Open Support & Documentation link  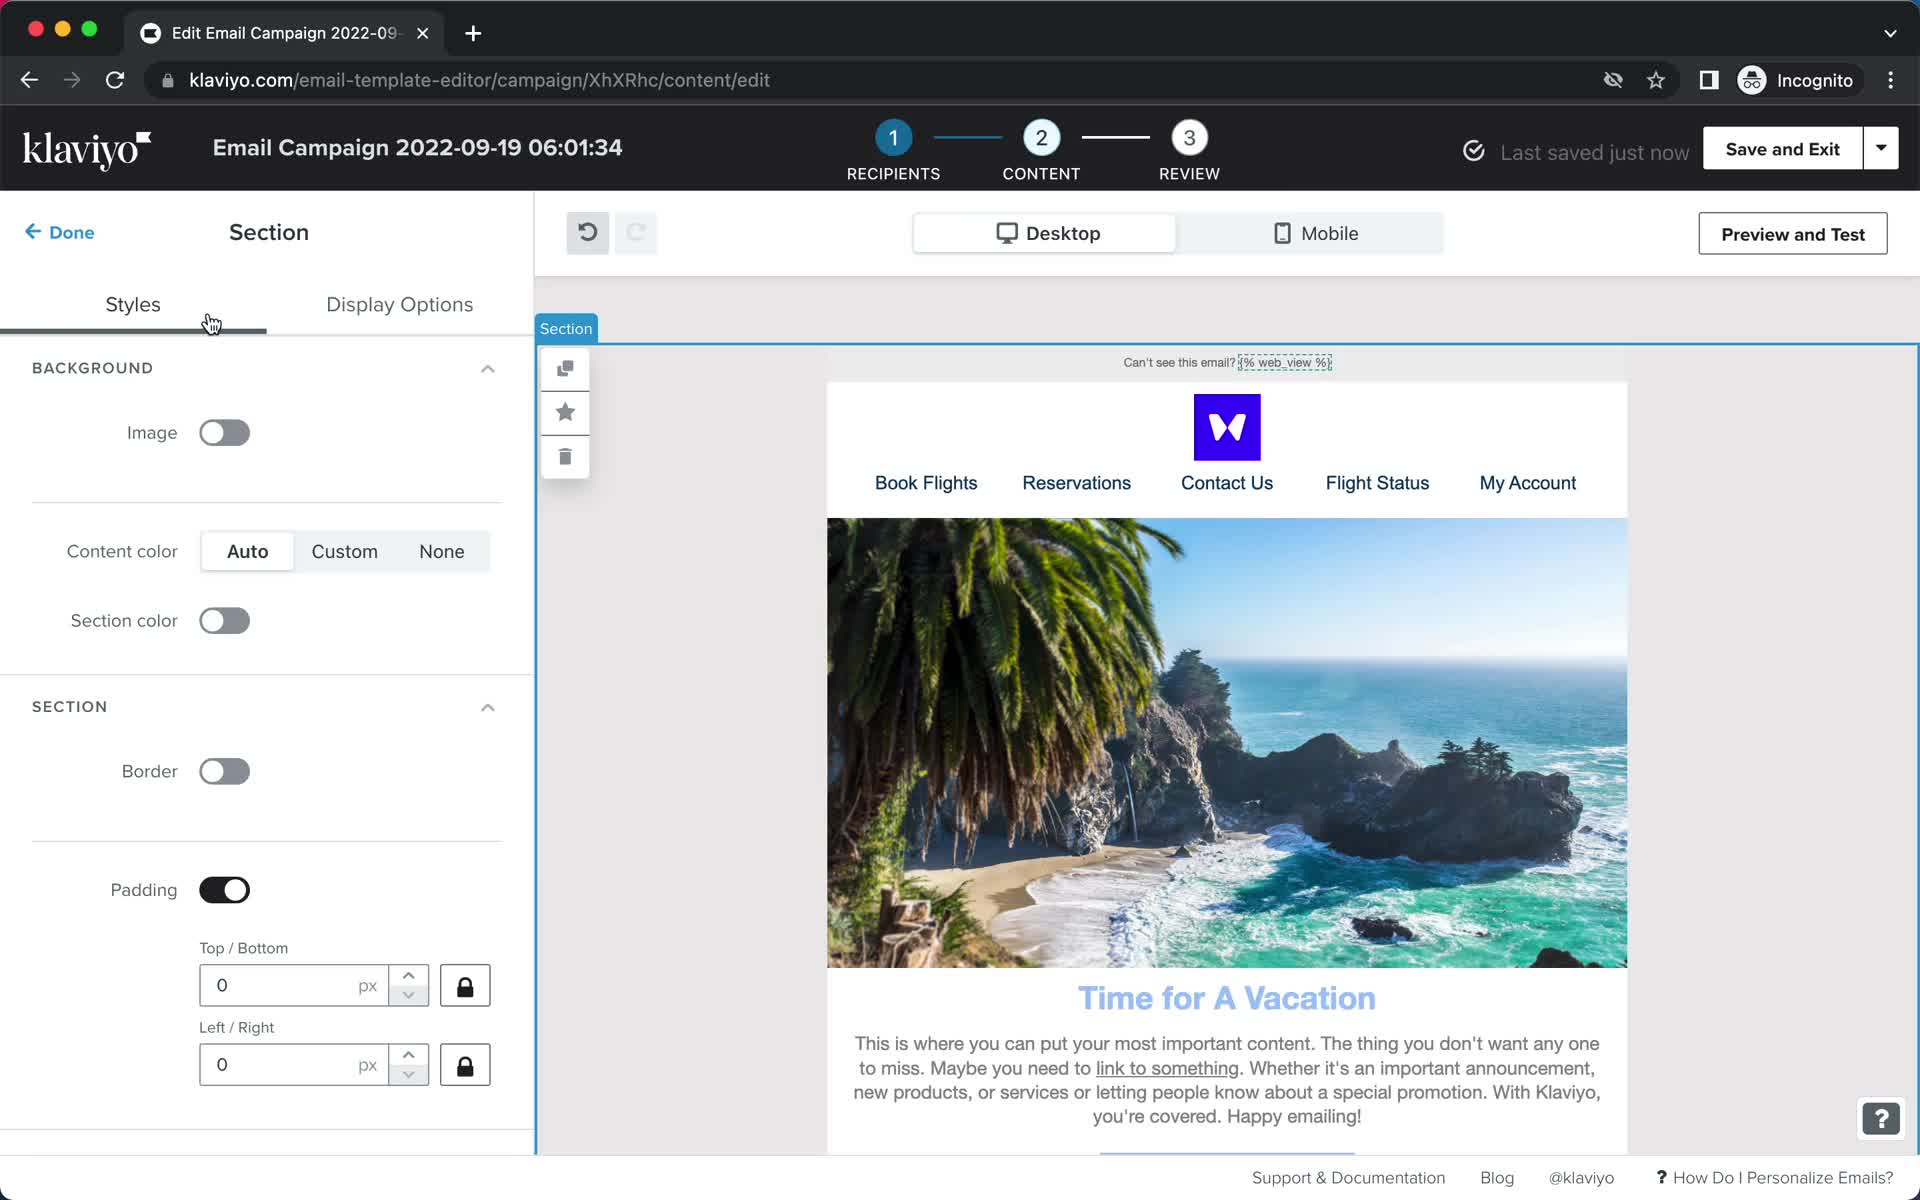pyautogui.click(x=1348, y=1178)
